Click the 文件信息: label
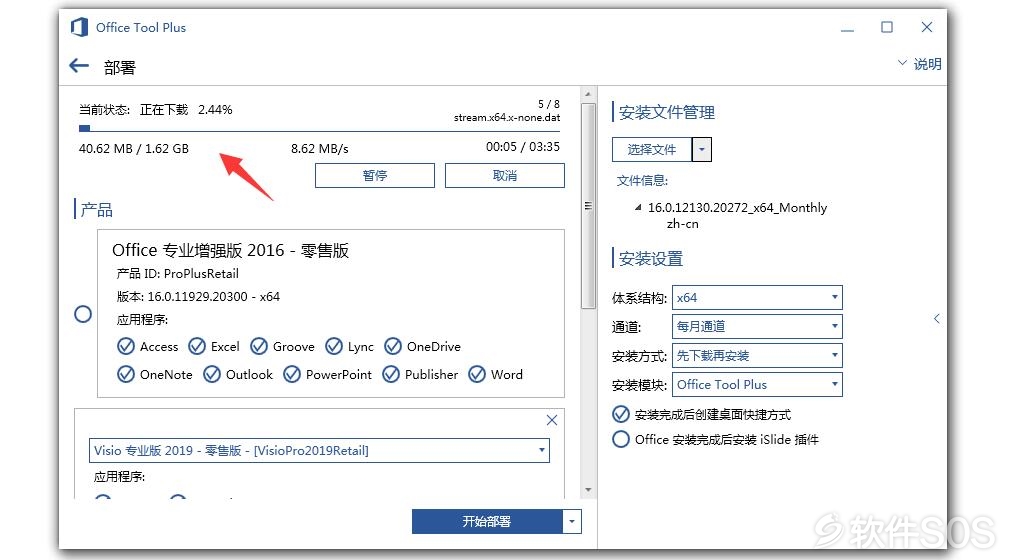This screenshot has width=1011, height=560. coord(642,180)
